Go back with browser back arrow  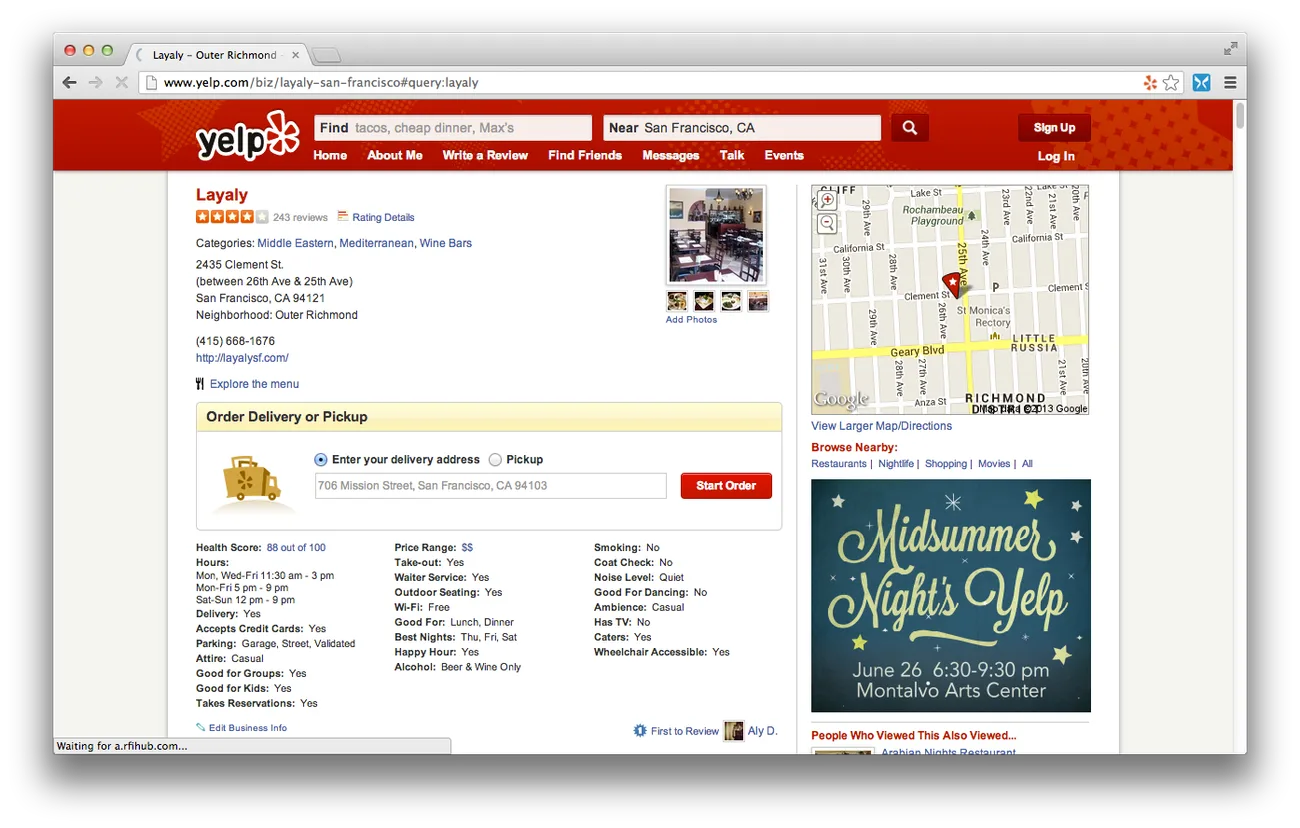coord(69,82)
